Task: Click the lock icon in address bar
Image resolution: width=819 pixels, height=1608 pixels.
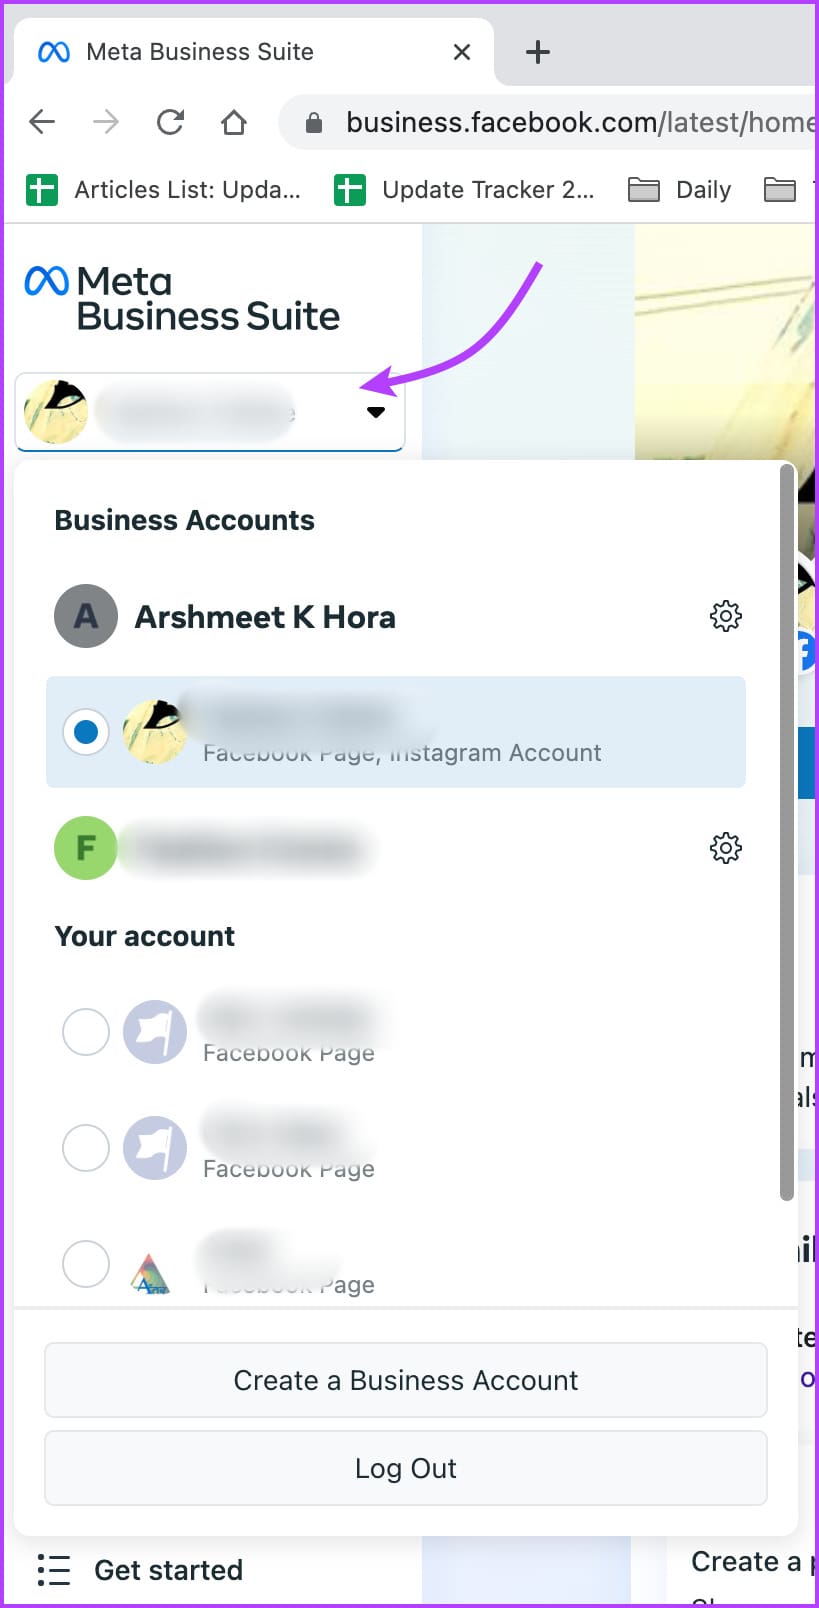Action: coord(314,122)
